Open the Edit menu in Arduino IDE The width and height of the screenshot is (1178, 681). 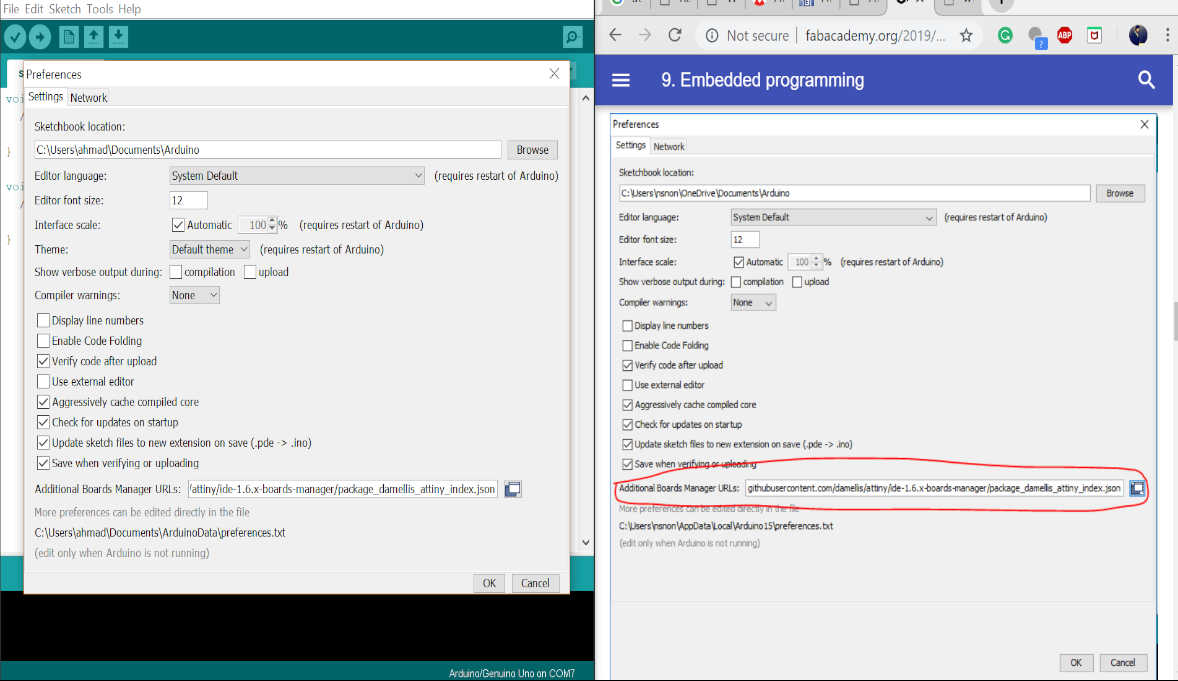34,9
